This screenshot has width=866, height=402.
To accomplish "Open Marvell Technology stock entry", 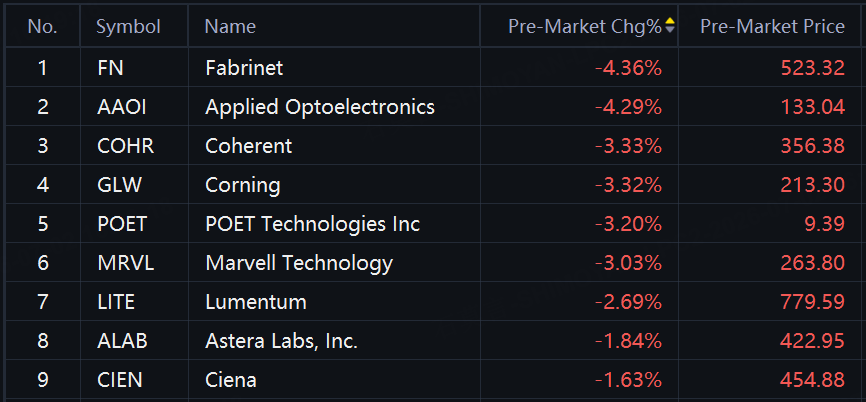I will coord(433,263).
